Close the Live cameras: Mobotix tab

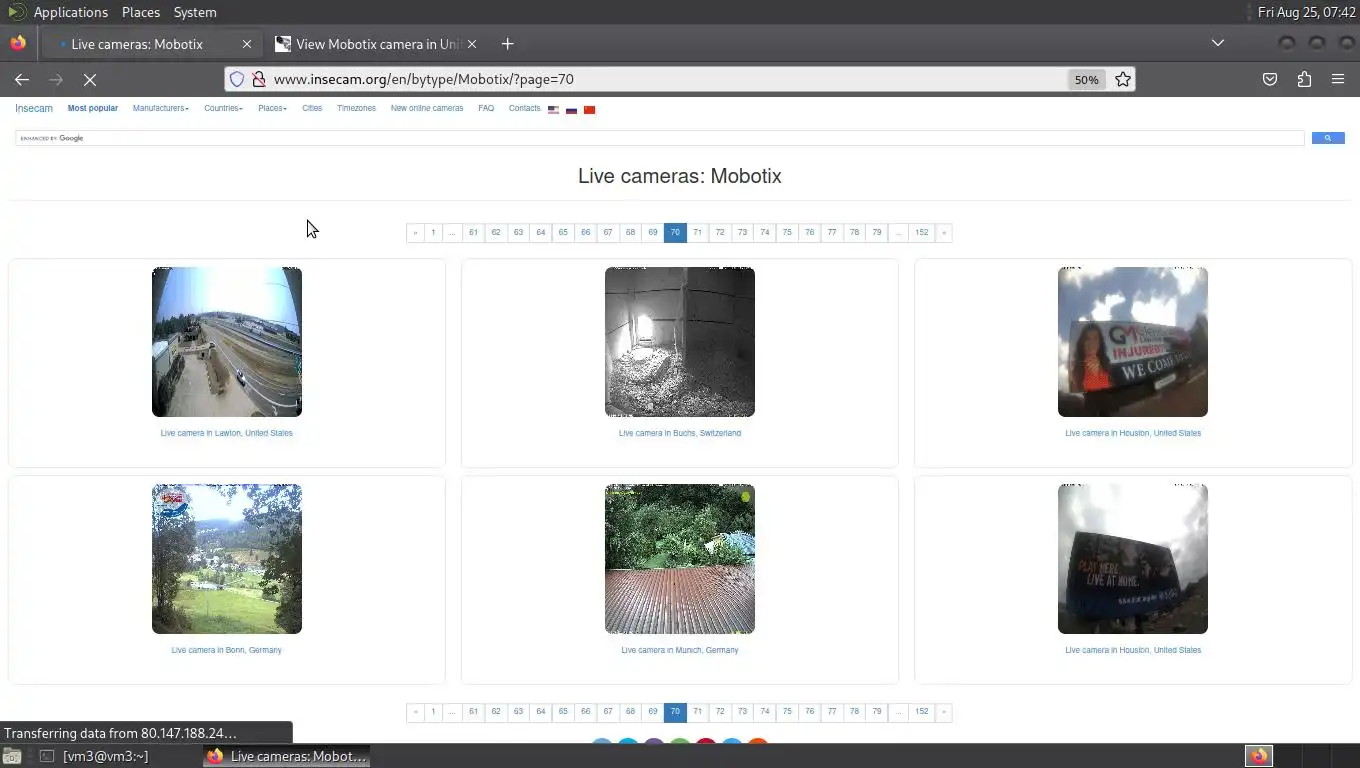point(247,44)
